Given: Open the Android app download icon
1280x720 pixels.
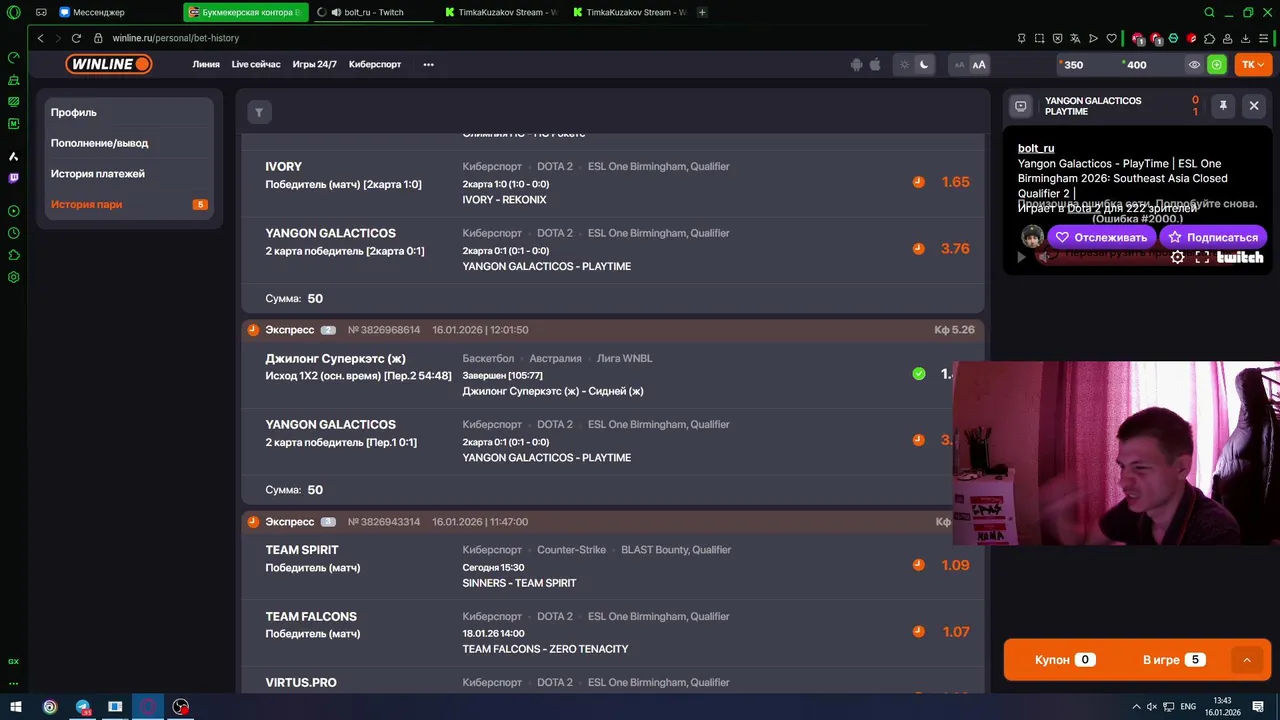Looking at the screenshot, I should click(856, 65).
